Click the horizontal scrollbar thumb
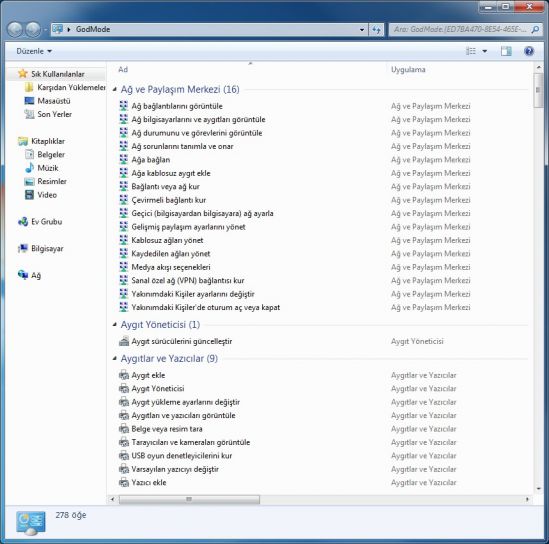The height and width of the screenshot is (544, 549). (x=189, y=499)
